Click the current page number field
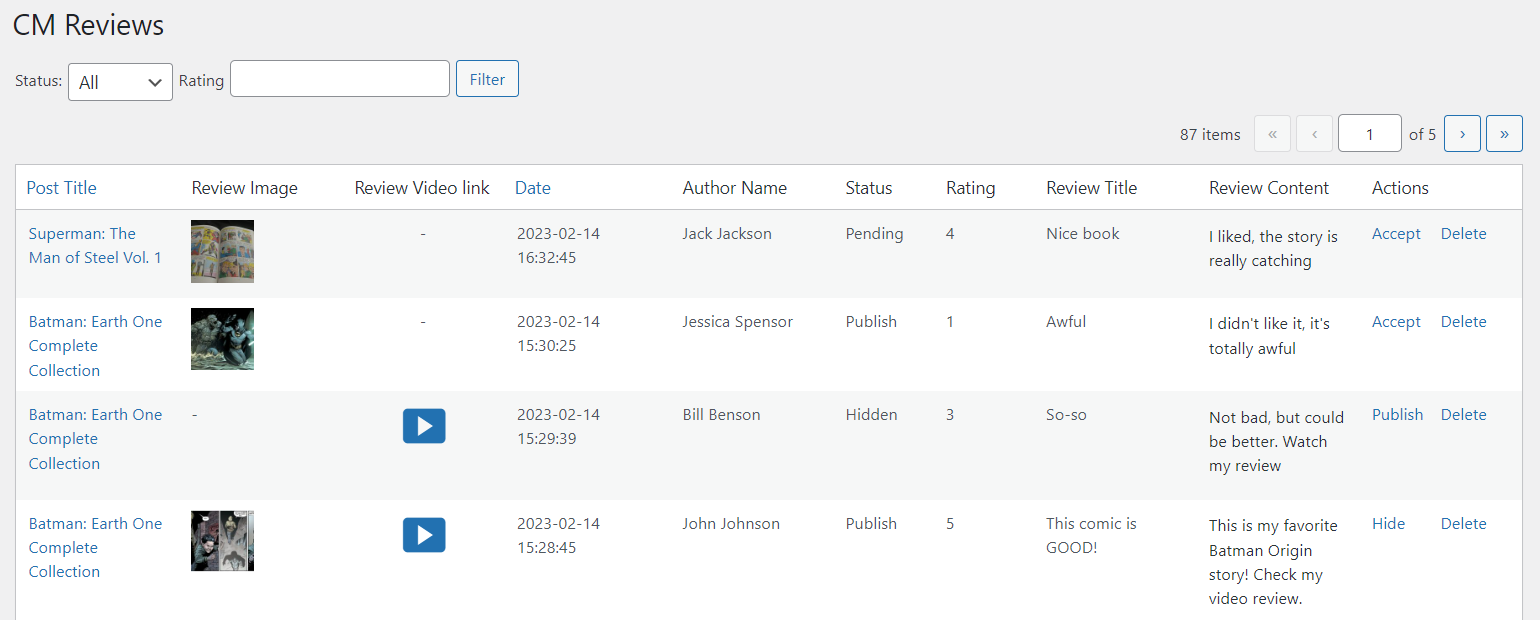Viewport: 1540px width, 620px height. 1369,134
